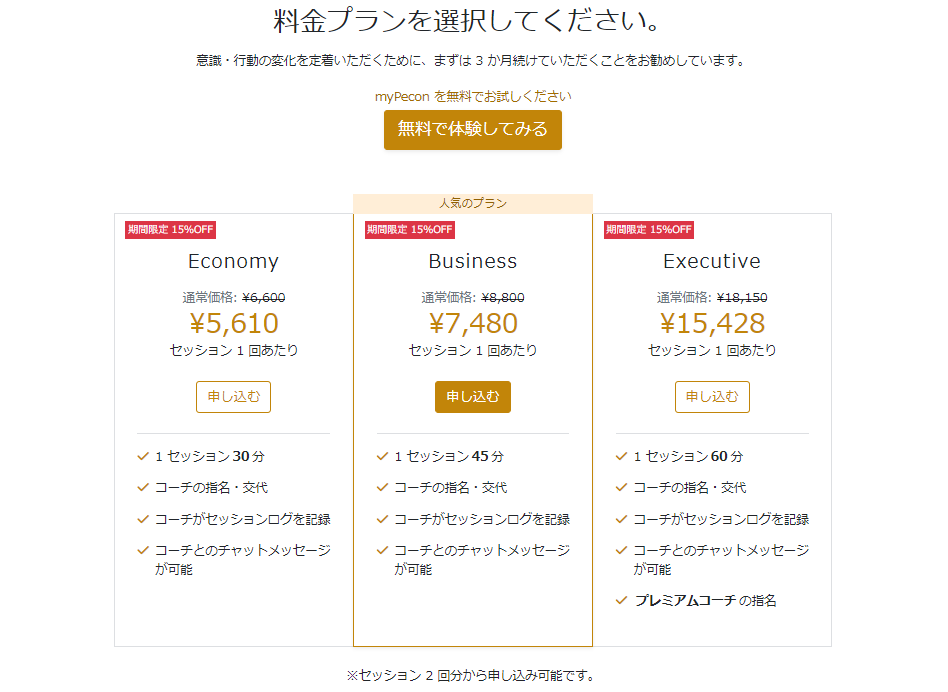
Task: Click Economy checkmark for コーチの指名・交代
Action: pyautogui.click(x=143, y=487)
